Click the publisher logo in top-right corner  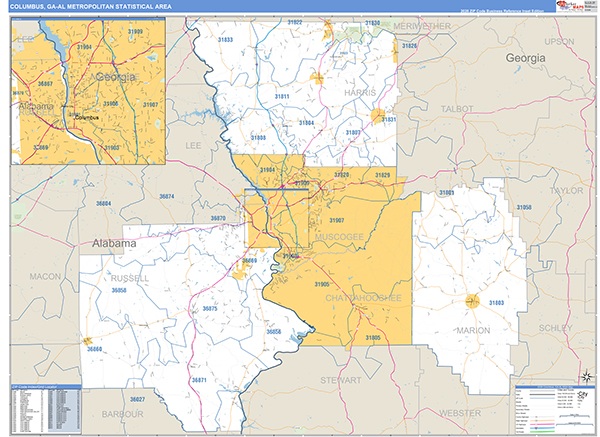coord(574,8)
